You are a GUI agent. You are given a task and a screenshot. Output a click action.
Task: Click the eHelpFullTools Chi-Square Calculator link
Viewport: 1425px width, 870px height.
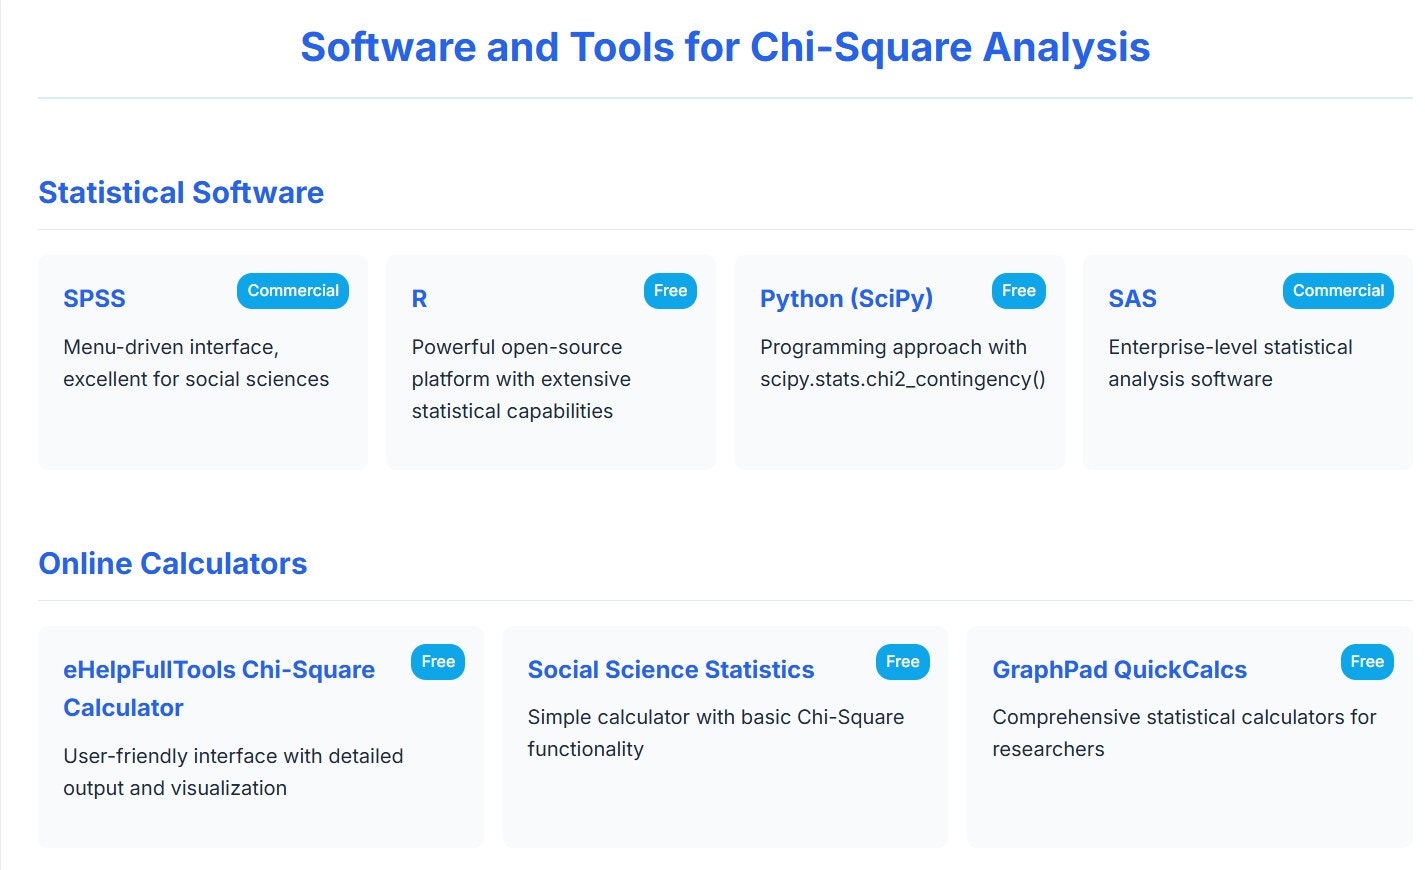tap(219, 688)
